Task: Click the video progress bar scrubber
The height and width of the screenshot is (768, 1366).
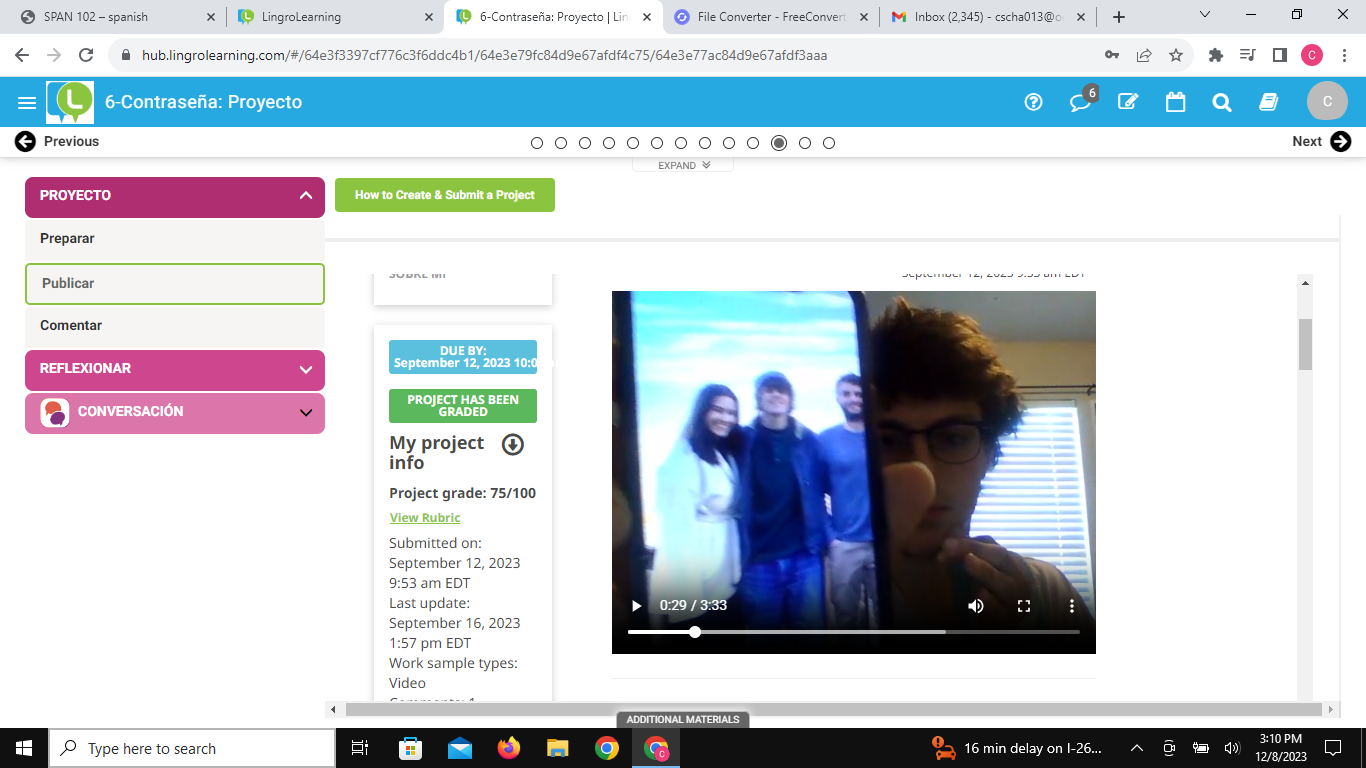Action: pyautogui.click(x=695, y=632)
